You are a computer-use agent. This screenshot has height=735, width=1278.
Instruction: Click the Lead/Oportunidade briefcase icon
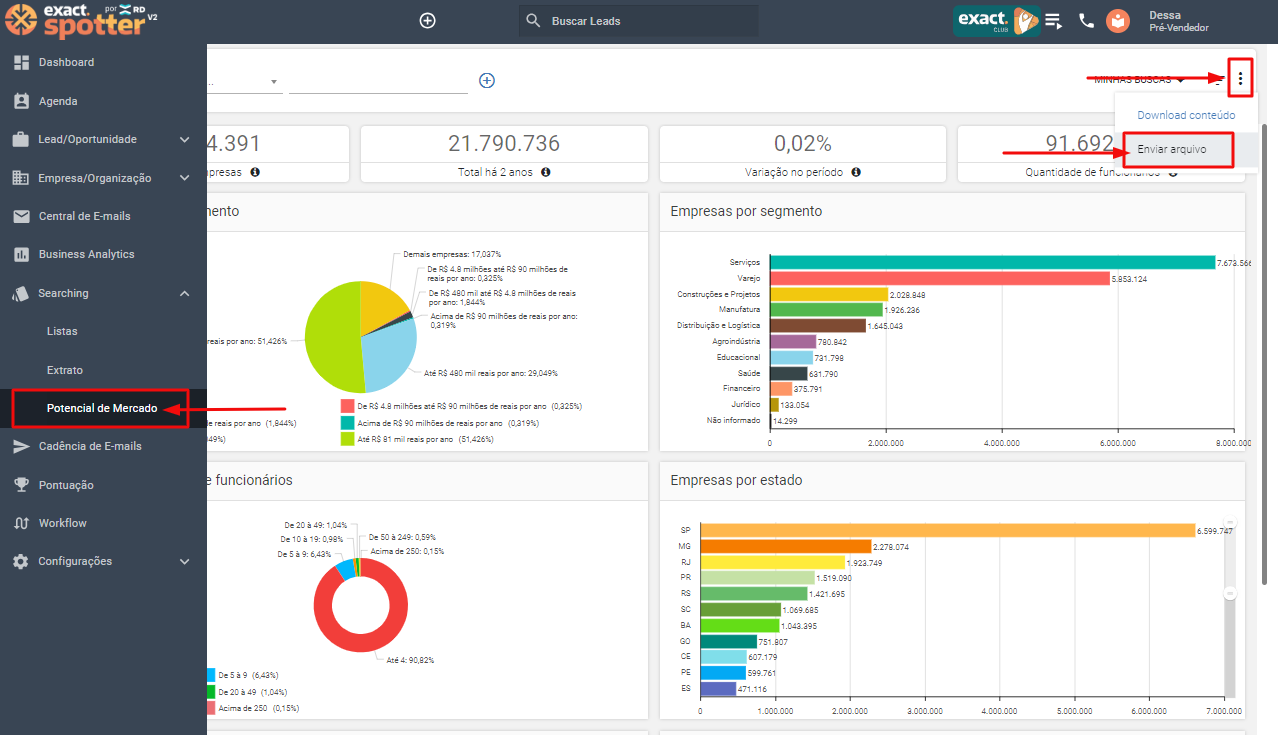[x=21, y=139]
